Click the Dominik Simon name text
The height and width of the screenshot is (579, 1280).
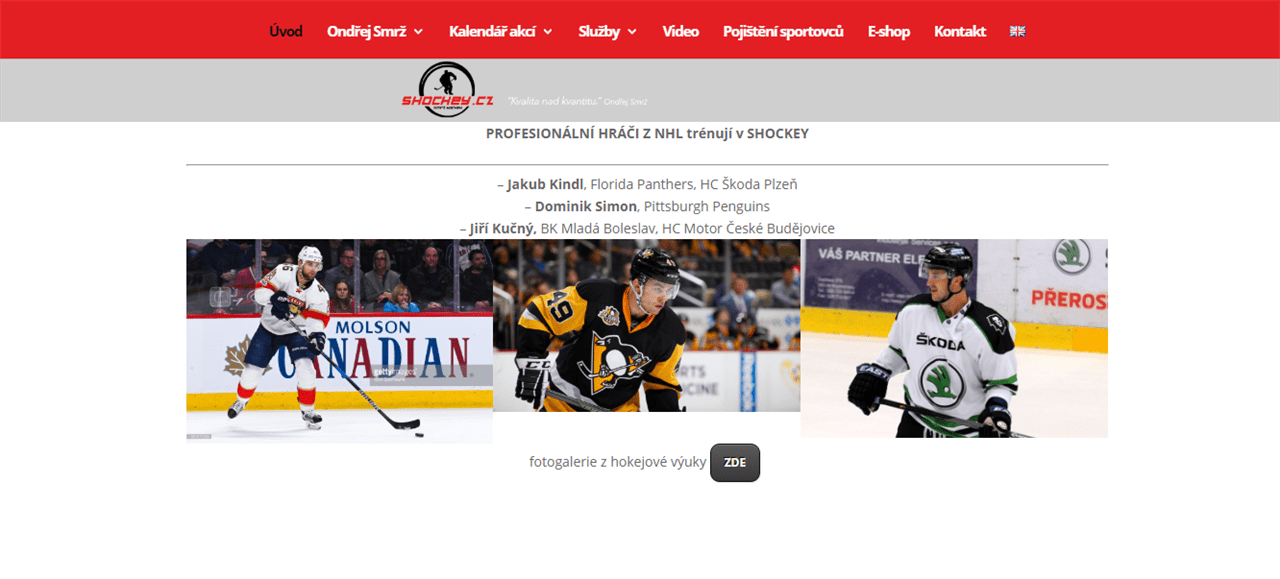point(586,206)
